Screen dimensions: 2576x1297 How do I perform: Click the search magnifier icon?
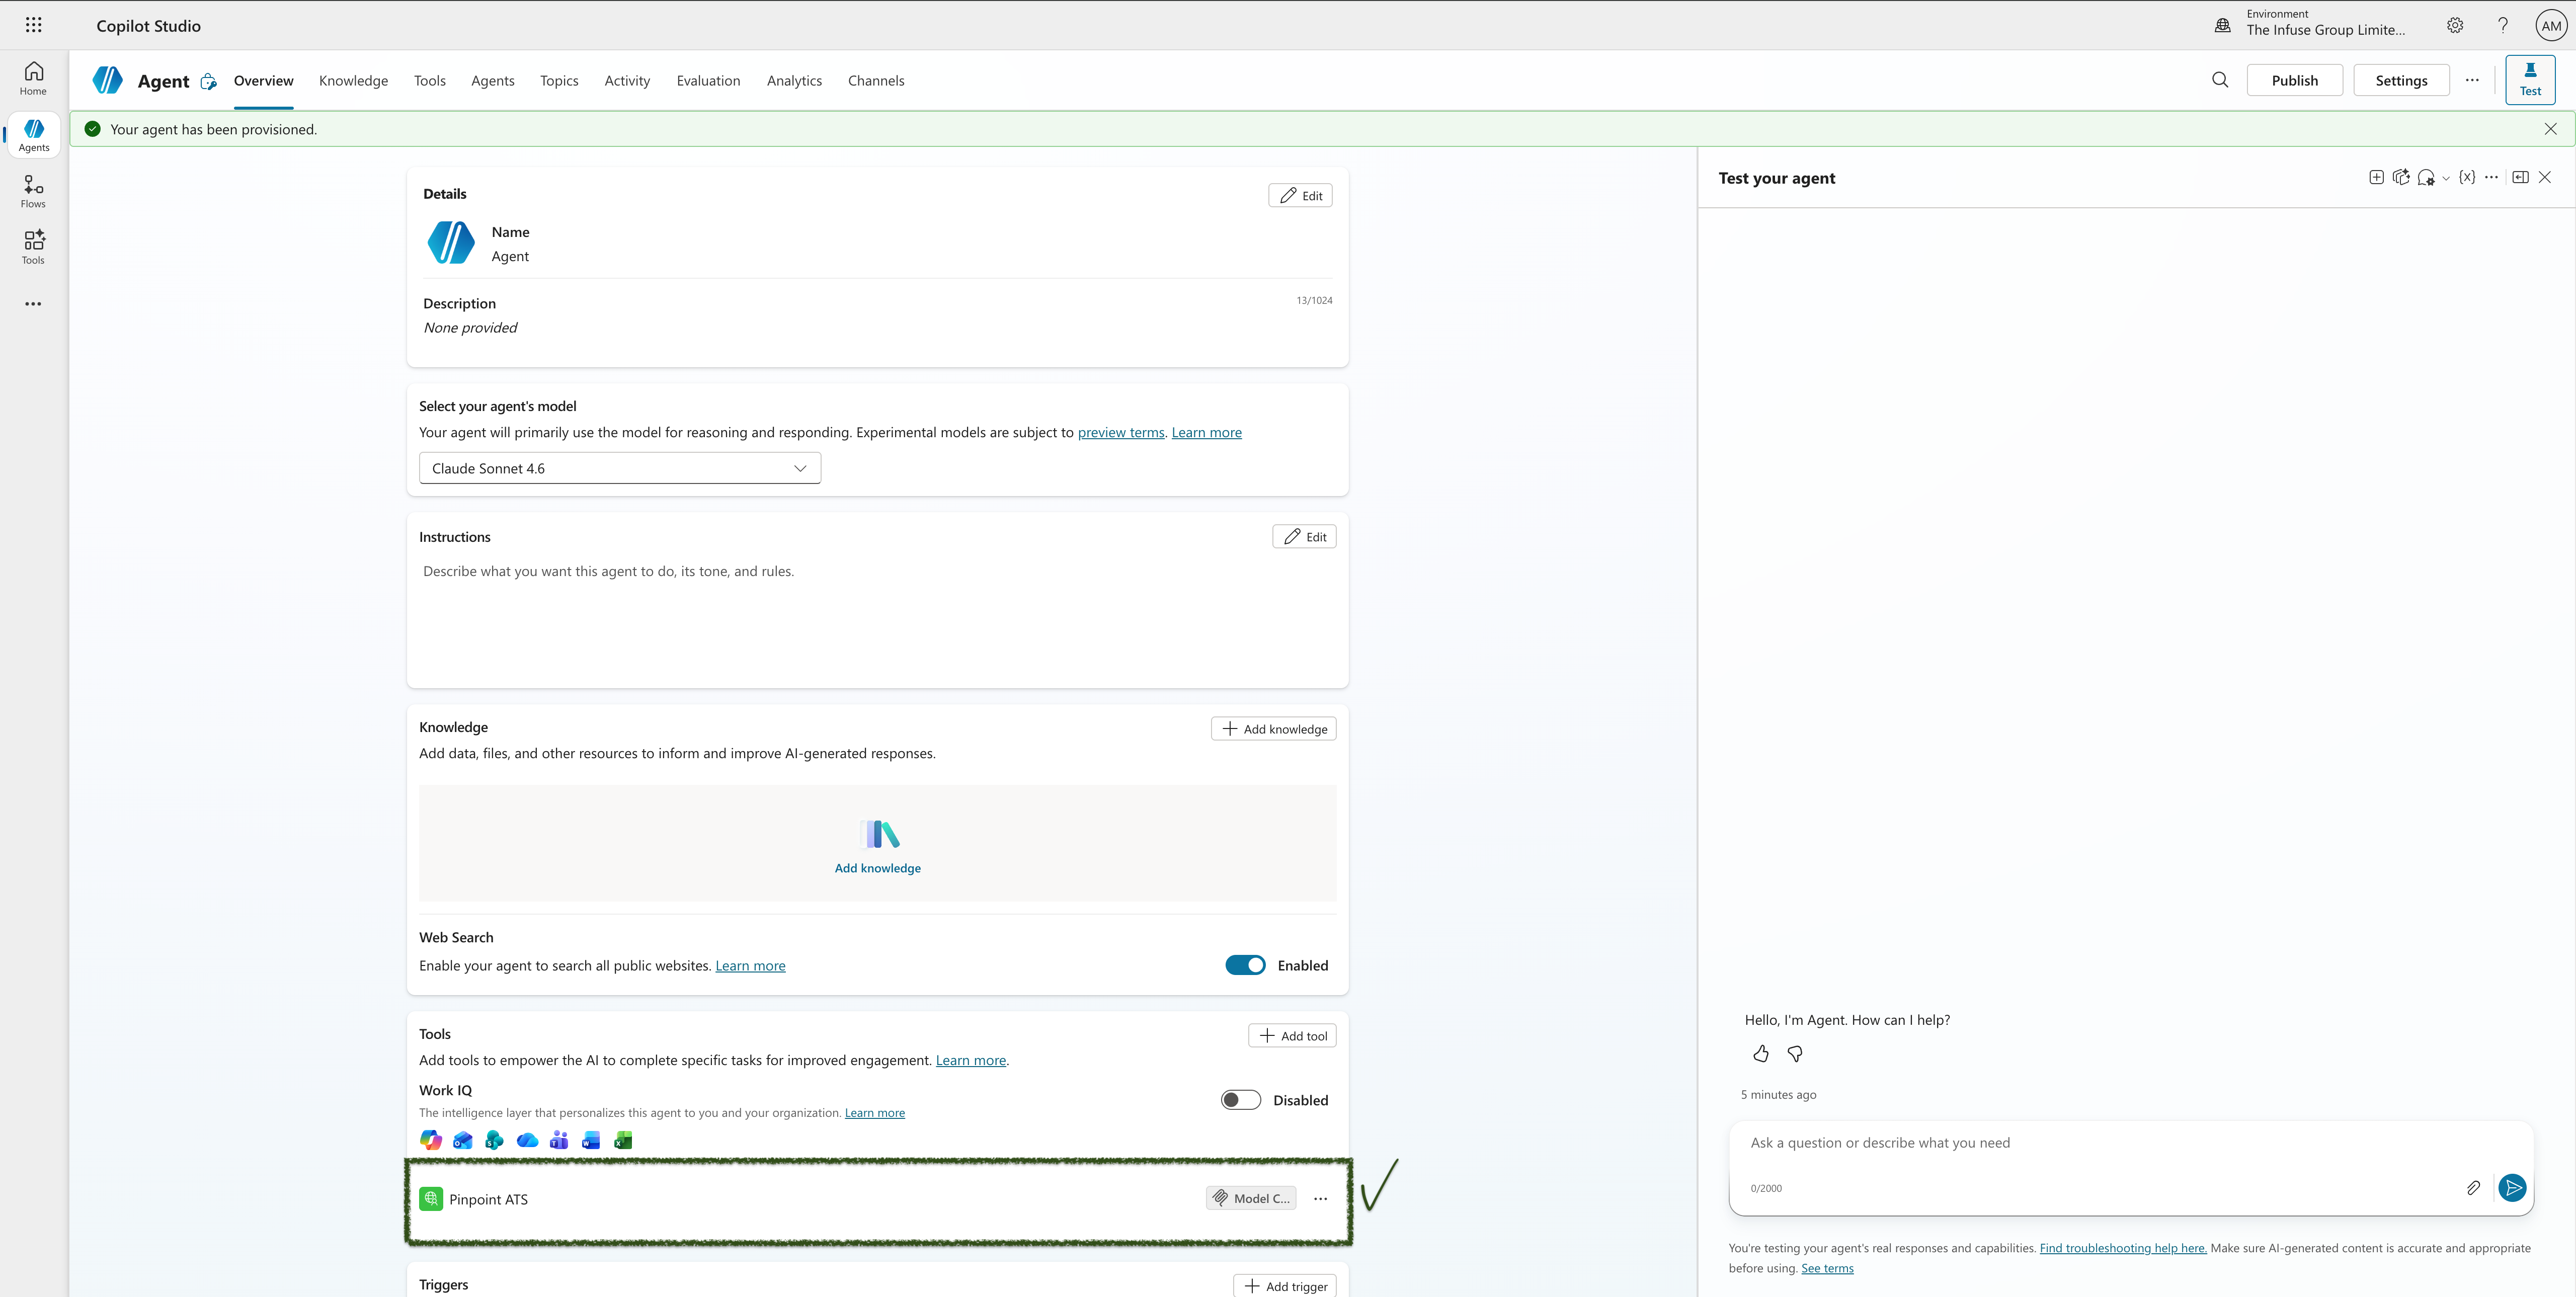click(2220, 80)
